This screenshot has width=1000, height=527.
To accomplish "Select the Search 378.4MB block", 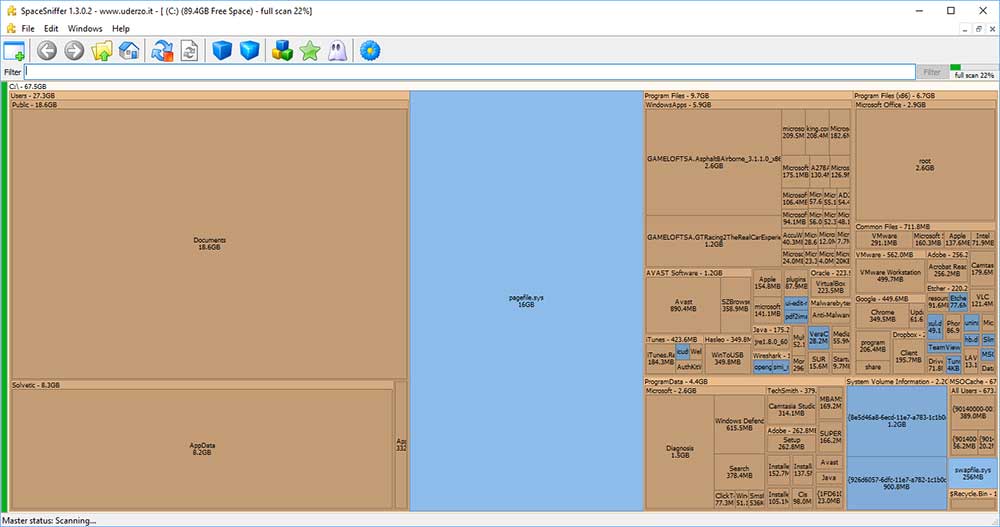I will point(739,472).
